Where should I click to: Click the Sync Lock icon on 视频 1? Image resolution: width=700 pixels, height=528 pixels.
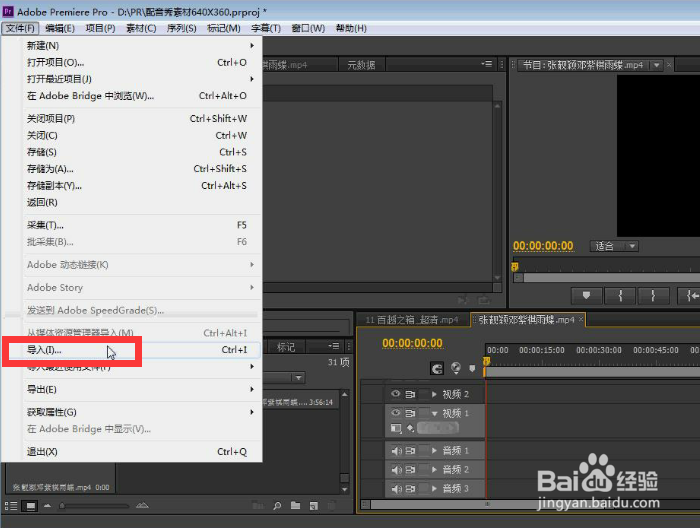pos(410,413)
